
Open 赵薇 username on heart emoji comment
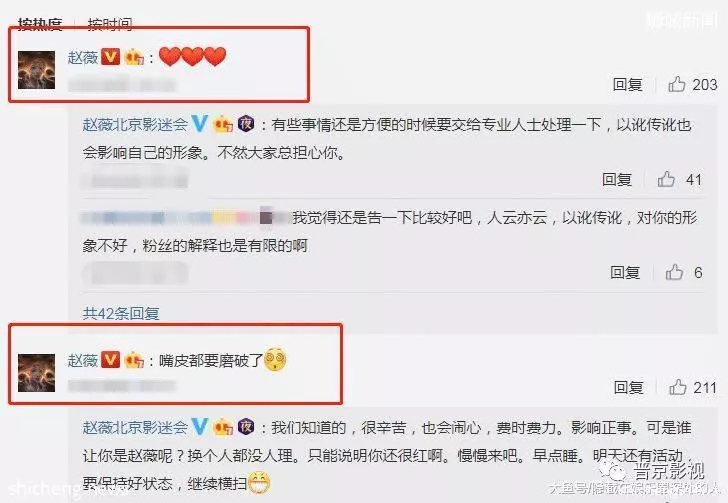coord(83,57)
